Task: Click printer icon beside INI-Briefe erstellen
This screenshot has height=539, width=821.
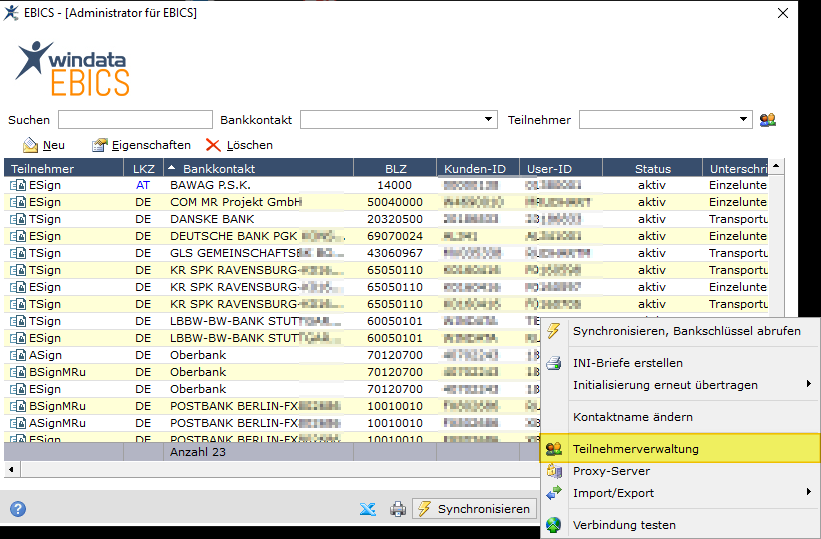Action: point(553,363)
